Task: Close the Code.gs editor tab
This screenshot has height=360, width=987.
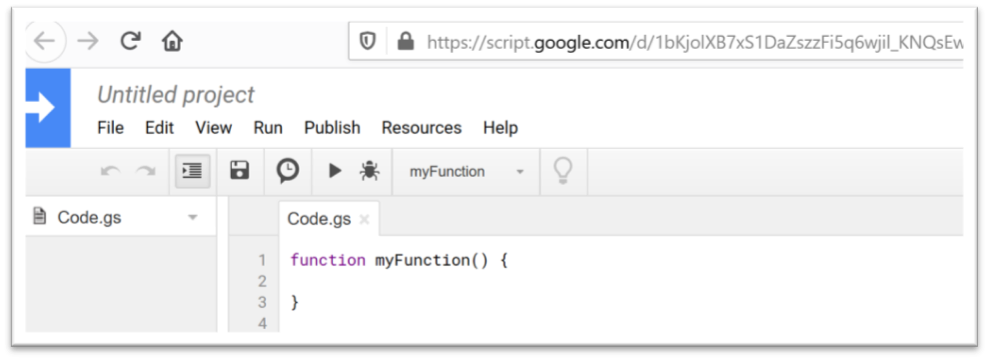Action: 364,219
